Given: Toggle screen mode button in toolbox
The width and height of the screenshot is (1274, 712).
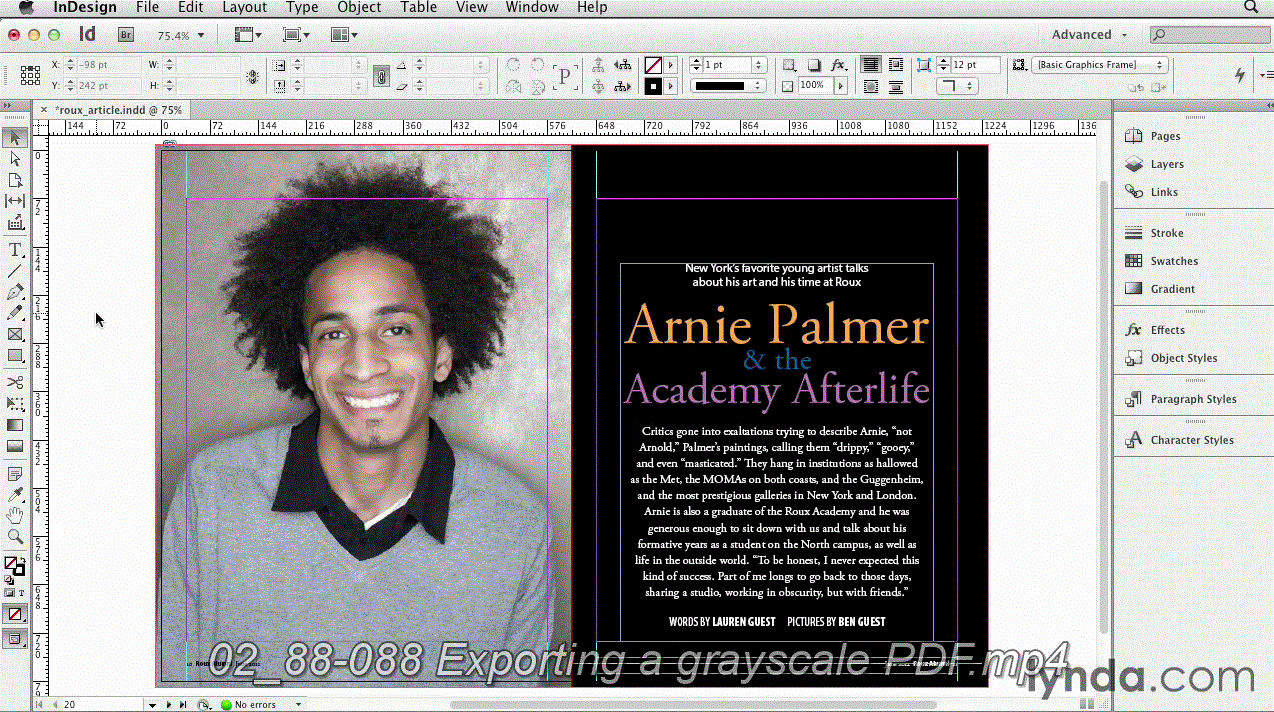Looking at the screenshot, I should point(15,638).
